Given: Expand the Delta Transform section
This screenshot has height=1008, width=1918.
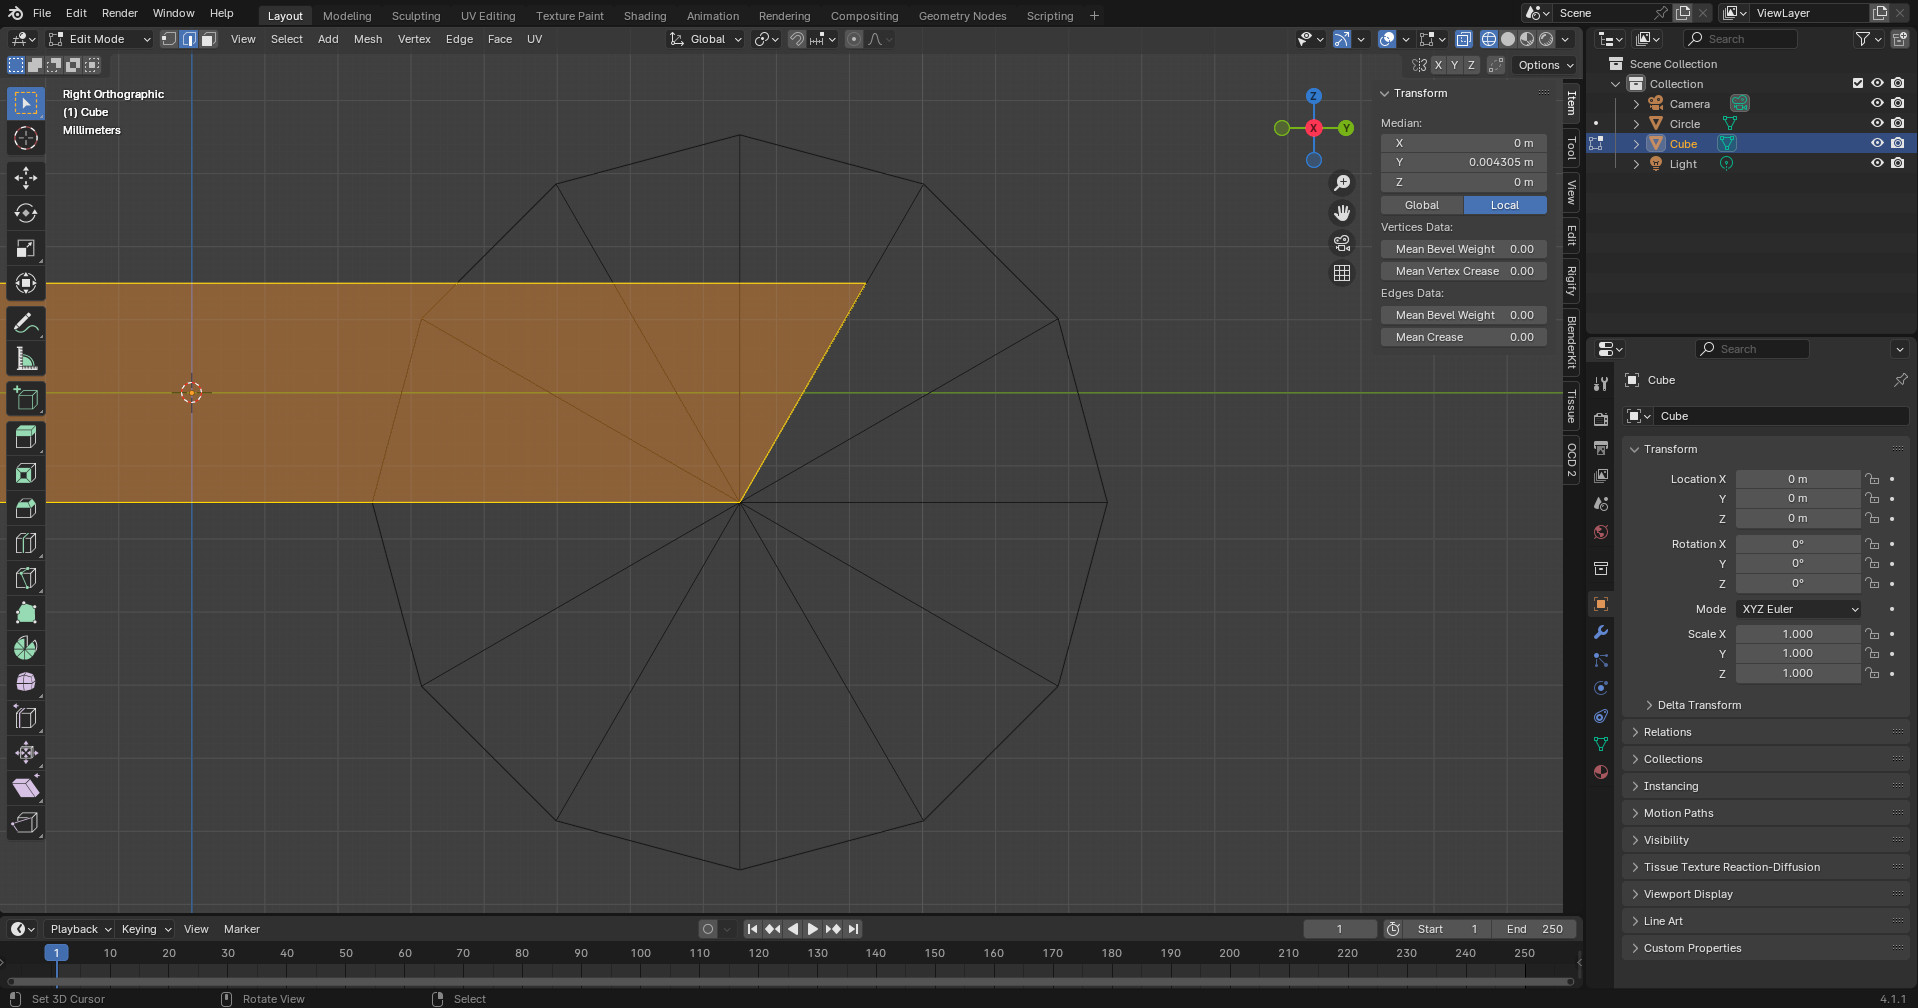Looking at the screenshot, I should (1698, 705).
